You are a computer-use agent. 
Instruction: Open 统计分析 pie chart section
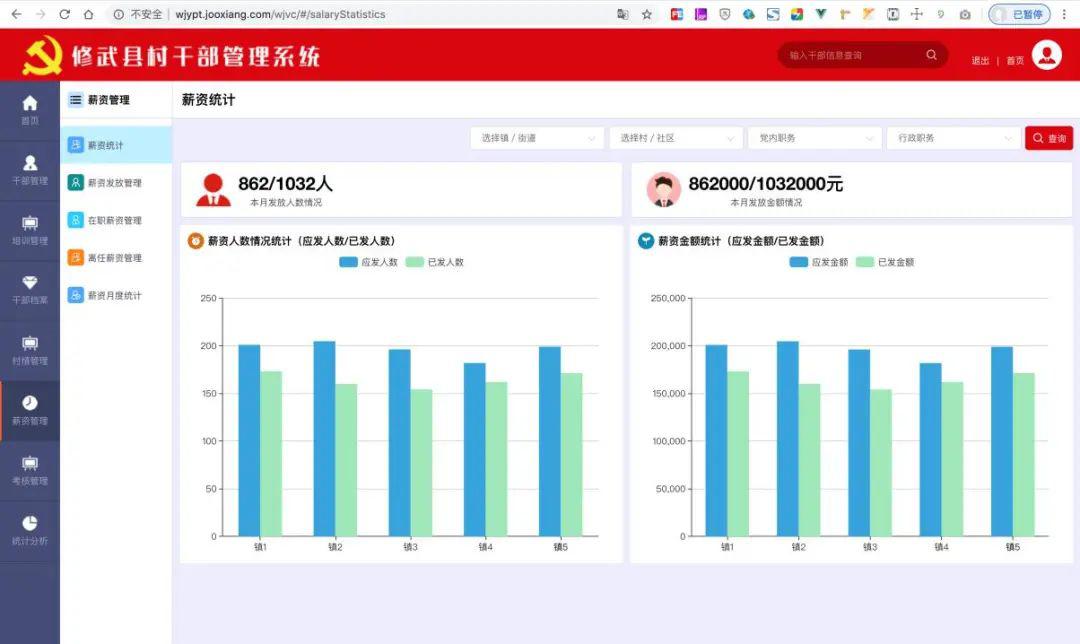click(30, 529)
